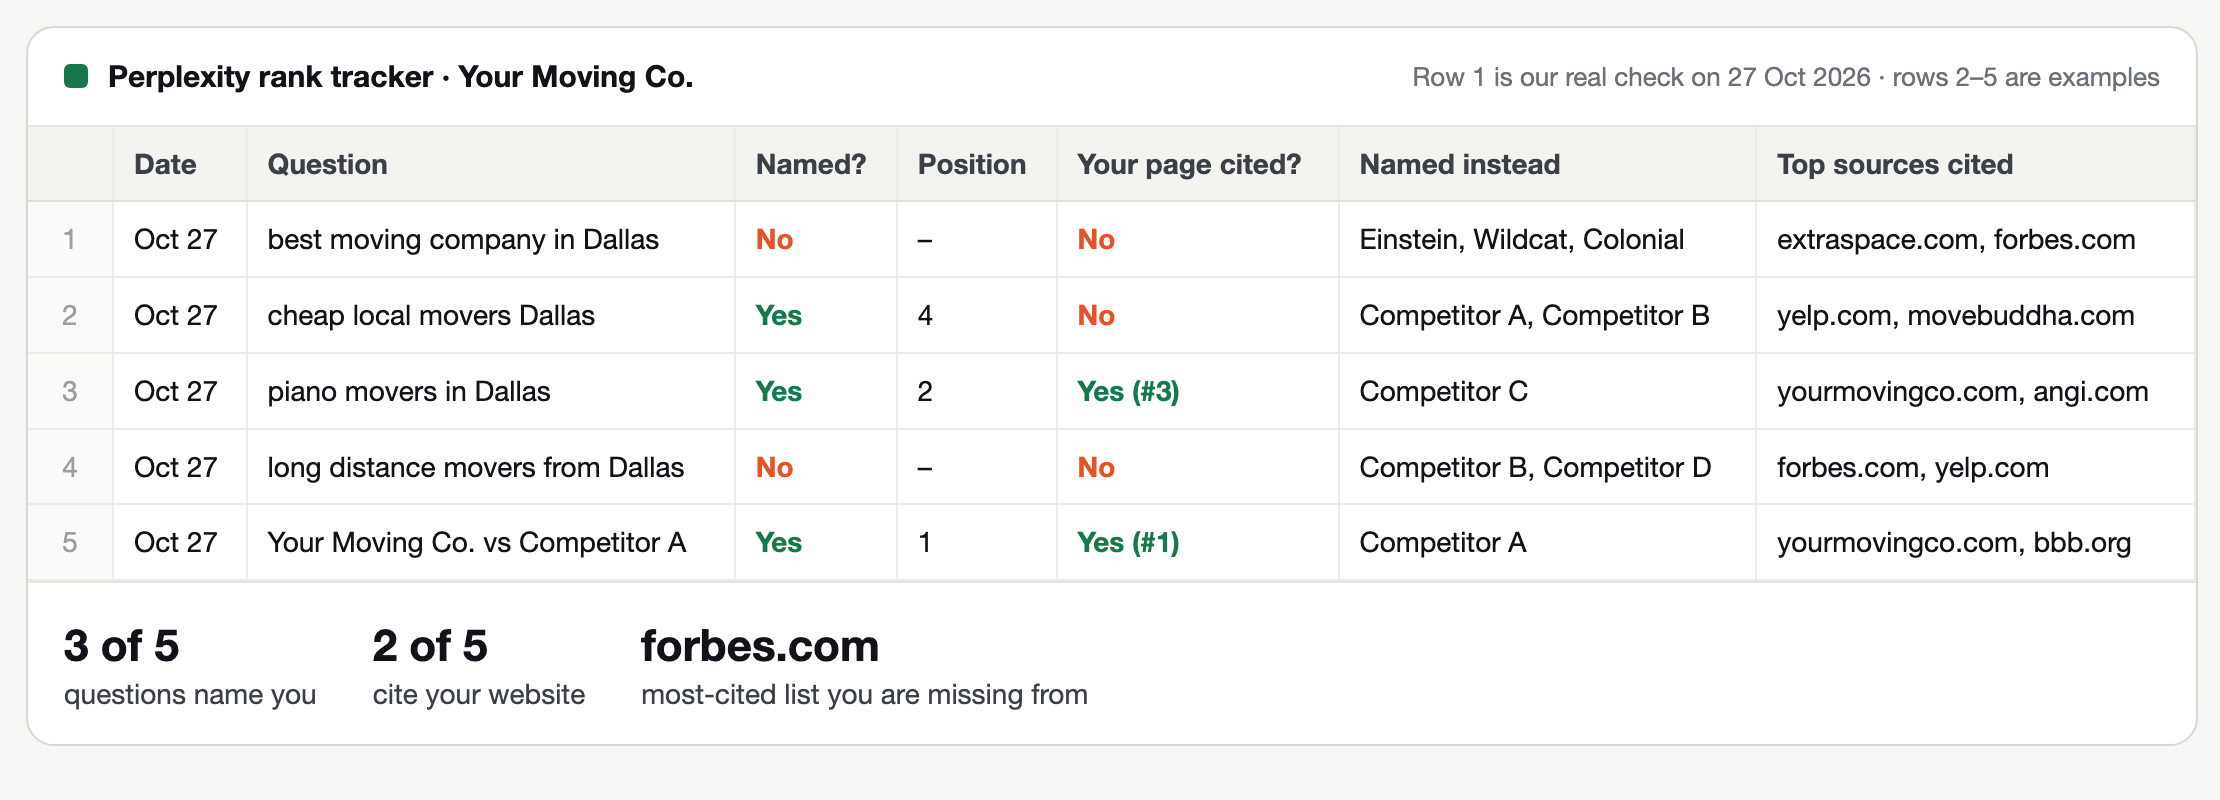Screen dimensions: 2220x800
Task: Click the Named? "No" in the best moving company row
Action: (774, 240)
